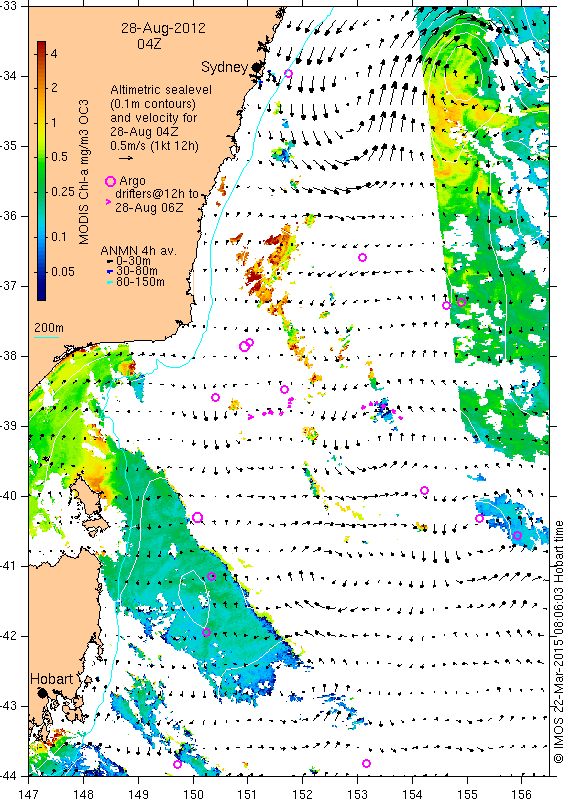570x800 pixels.
Task: Click the Sydney city label
Action: point(225,67)
